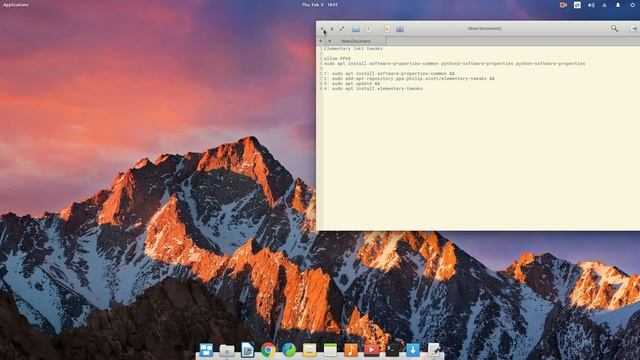The height and width of the screenshot is (360, 640).
Task: Click the red screen recorder indicator
Action: [x=563, y=5]
